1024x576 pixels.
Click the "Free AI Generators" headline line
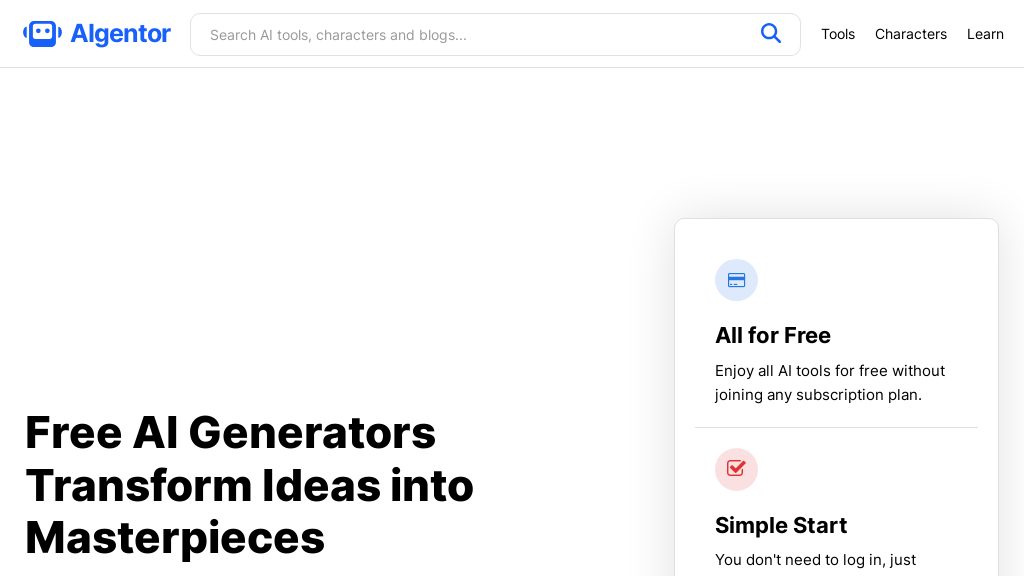pos(230,433)
